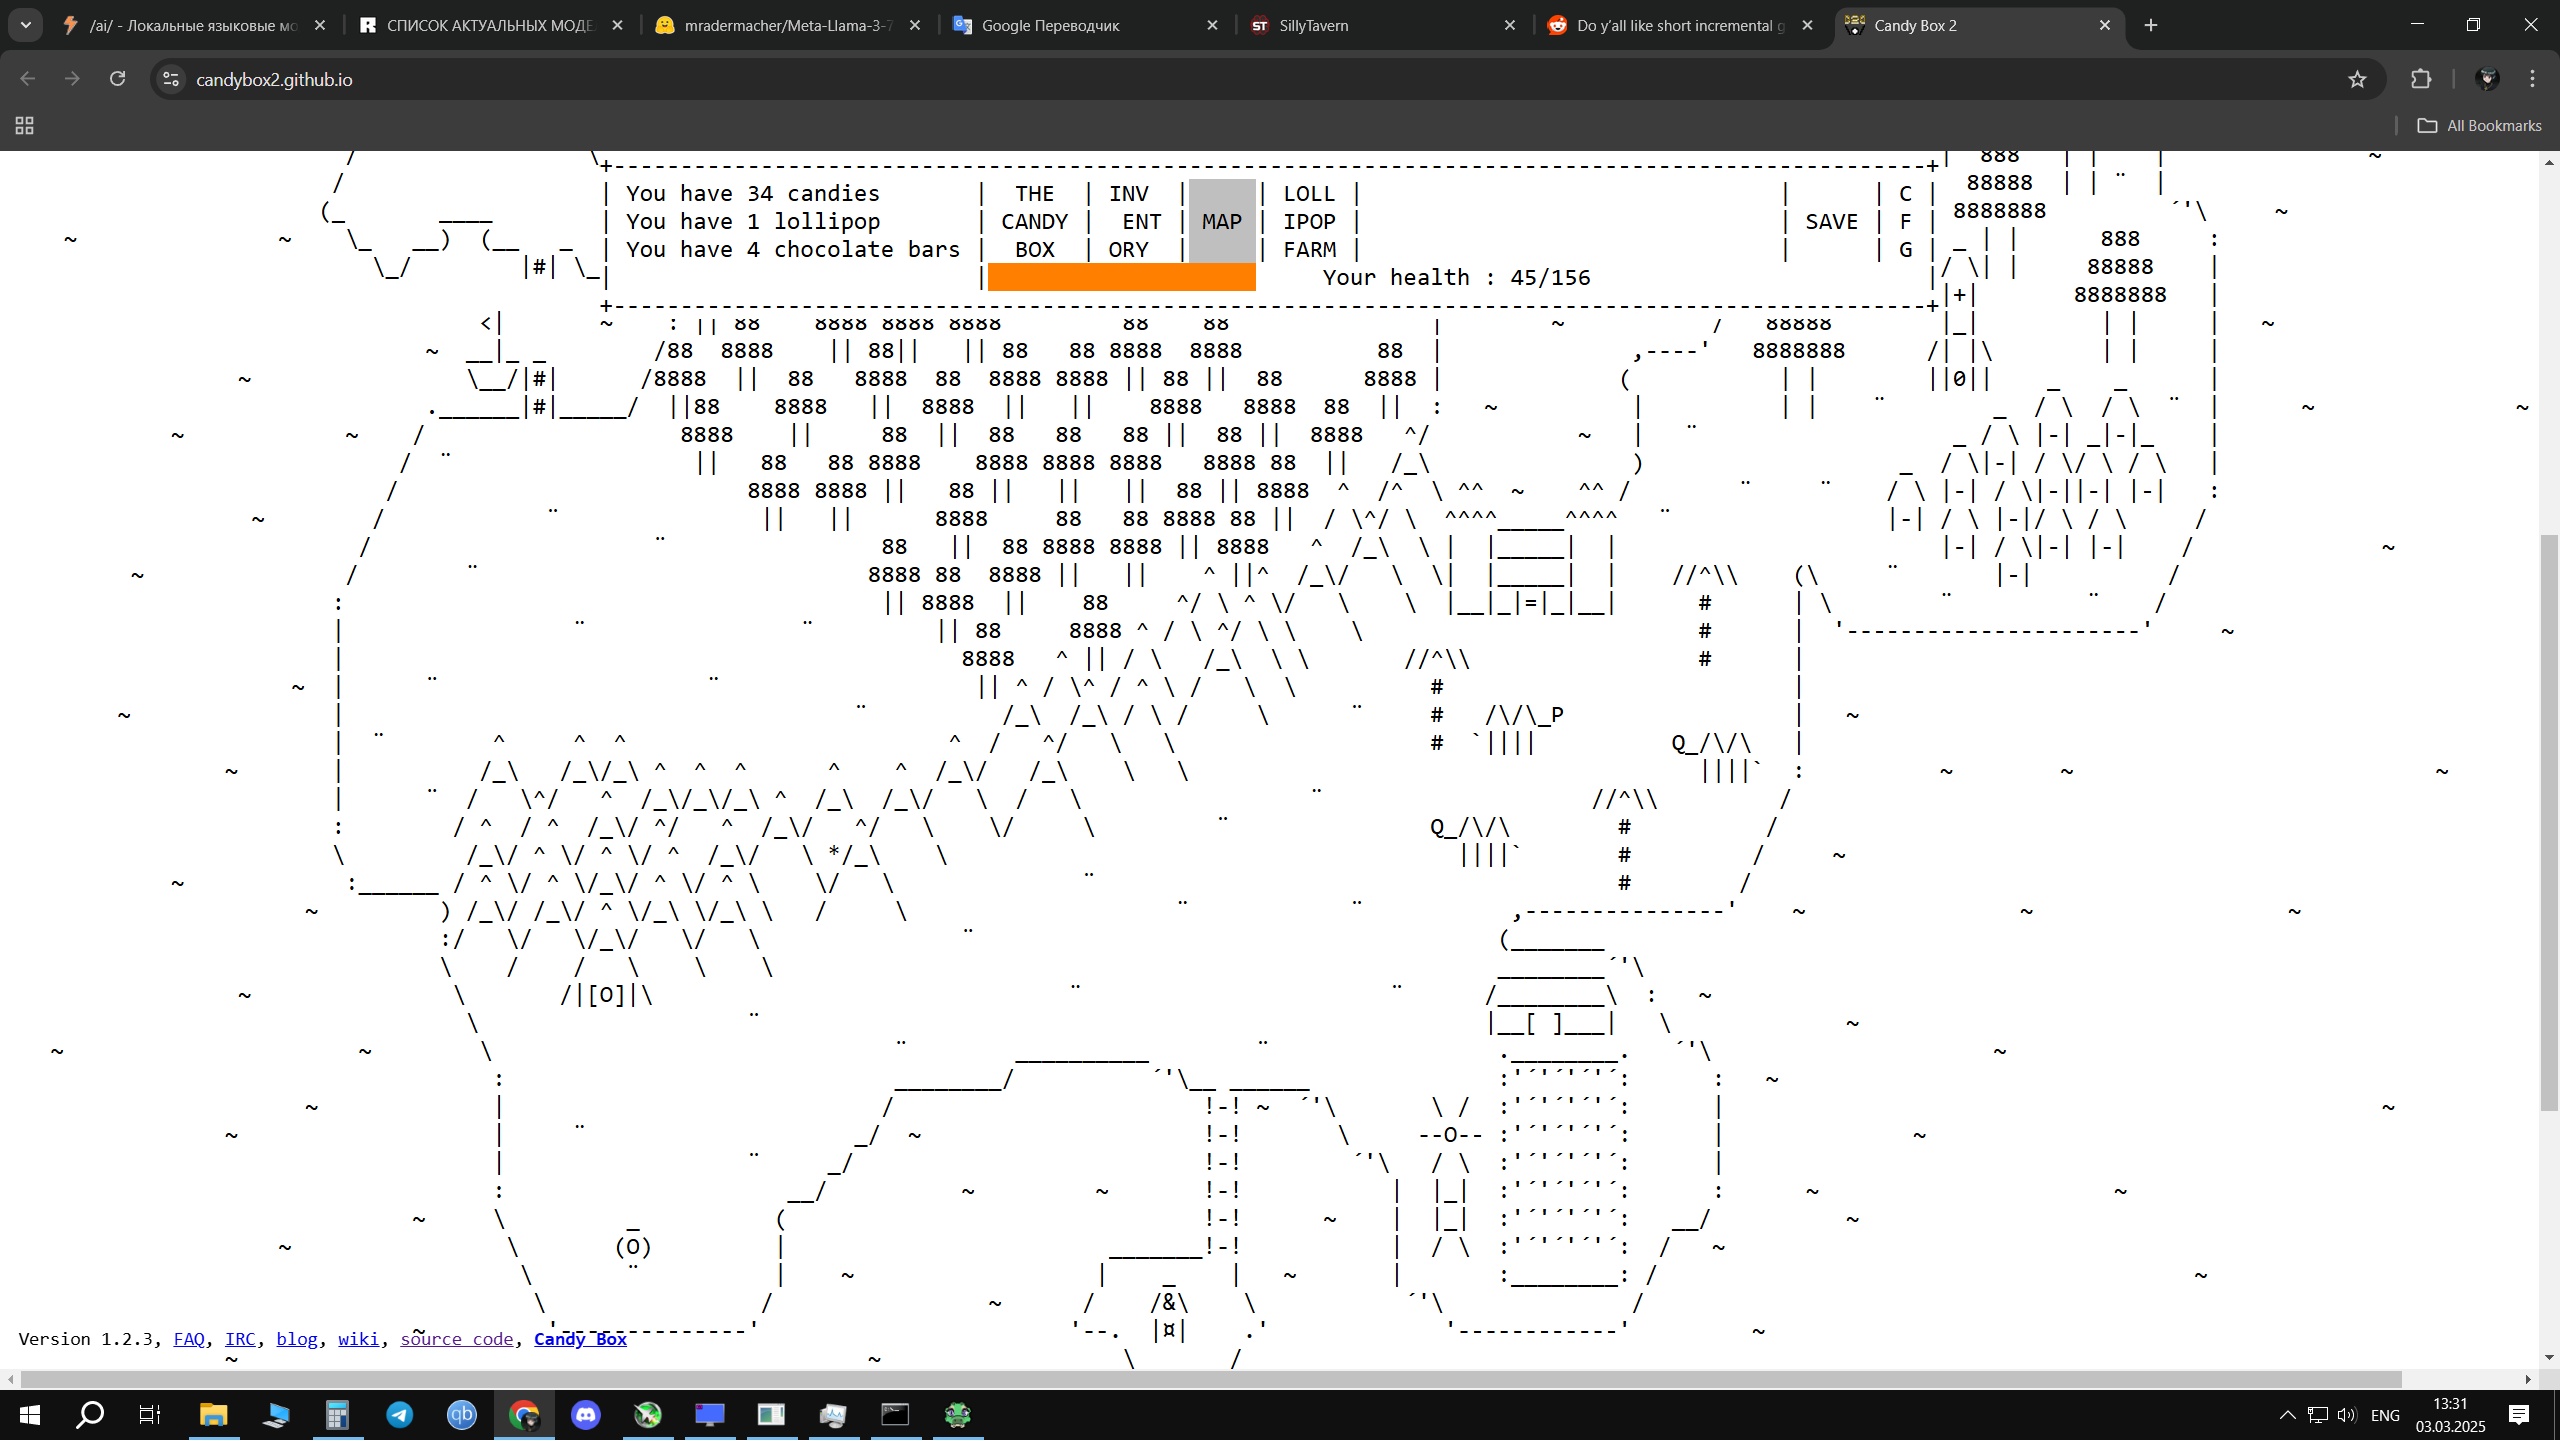The height and width of the screenshot is (1440, 2560).
Task: Open File Explorer from taskbar
Action: point(213,1415)
